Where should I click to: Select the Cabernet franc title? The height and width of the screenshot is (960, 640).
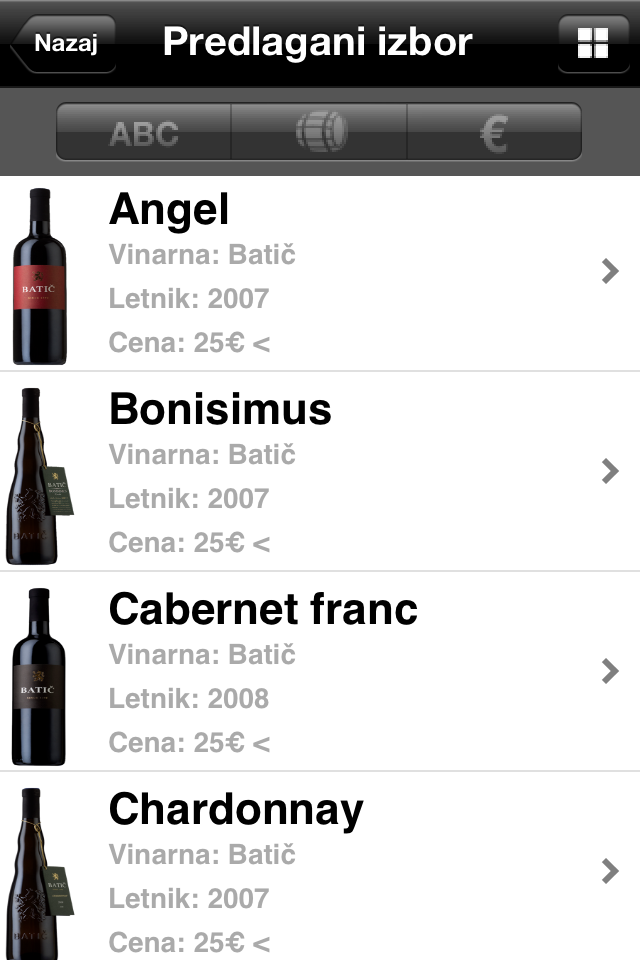click(x=263, y=610)
